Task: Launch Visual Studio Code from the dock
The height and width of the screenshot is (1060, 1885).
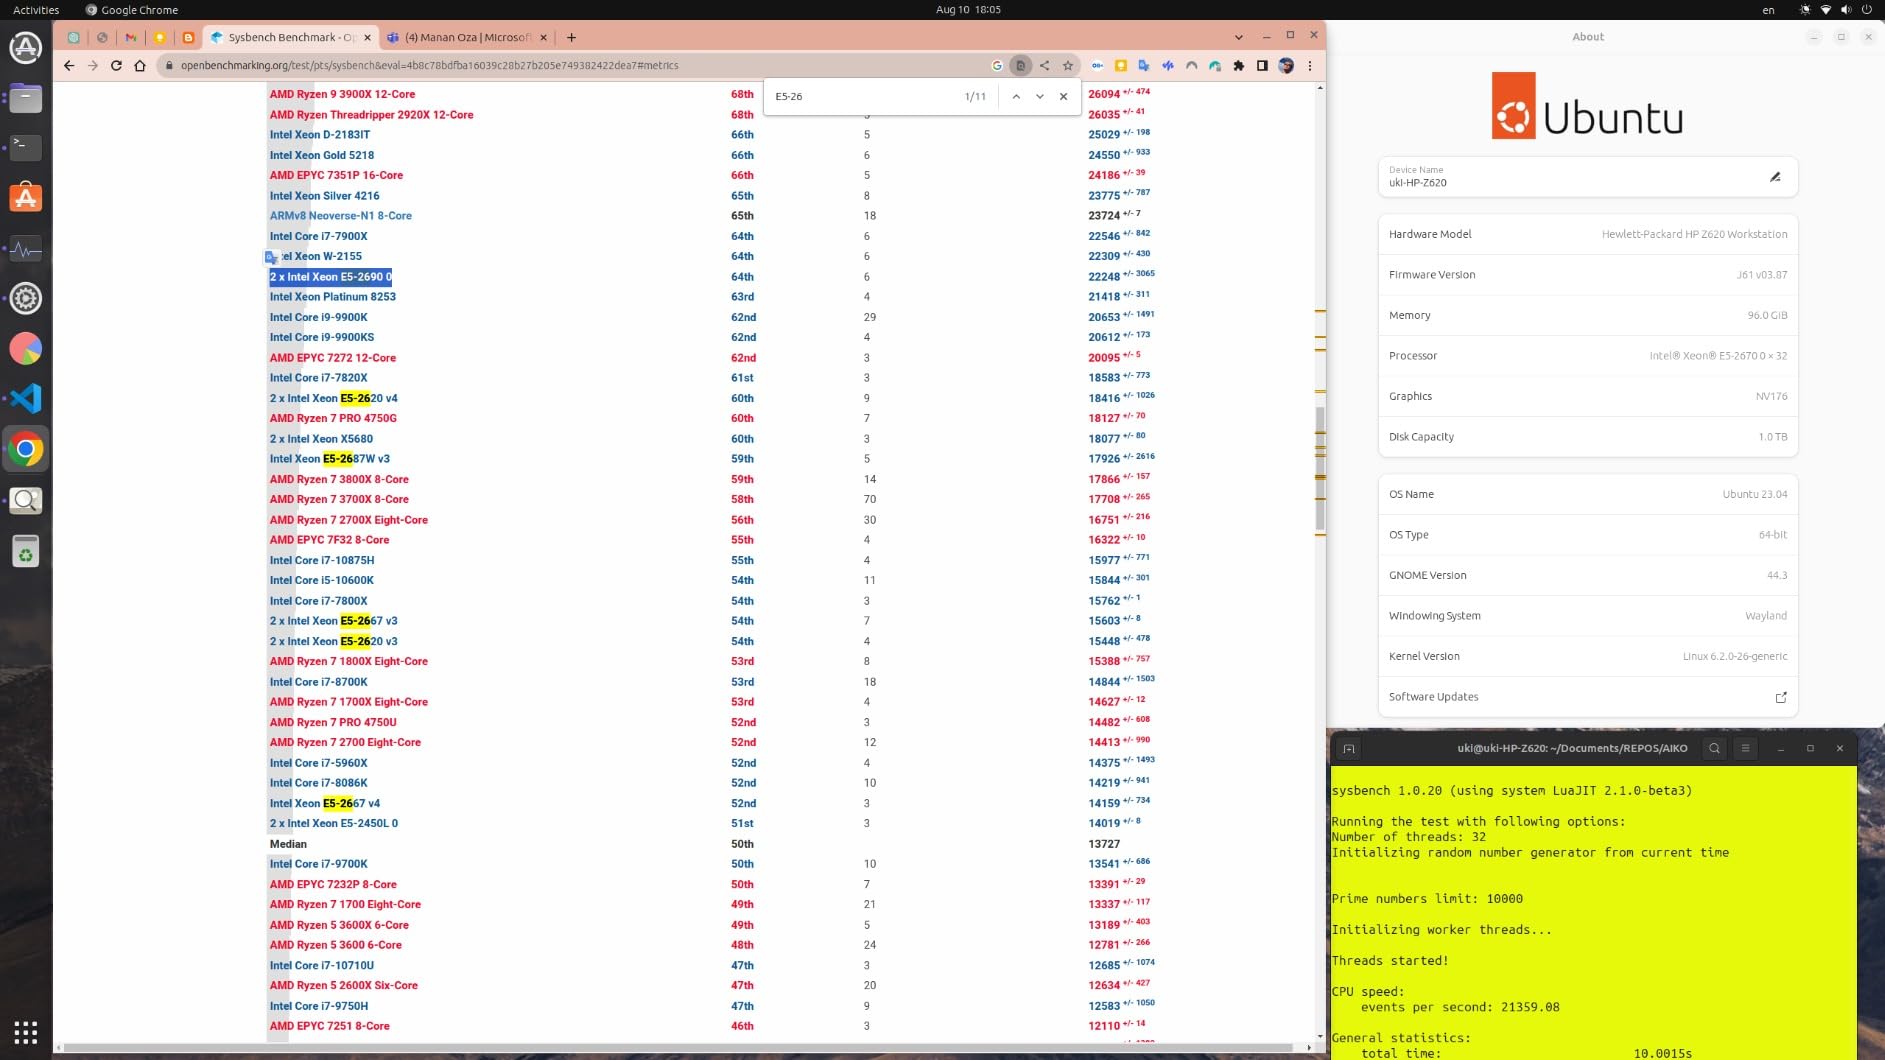Action: 26,399
